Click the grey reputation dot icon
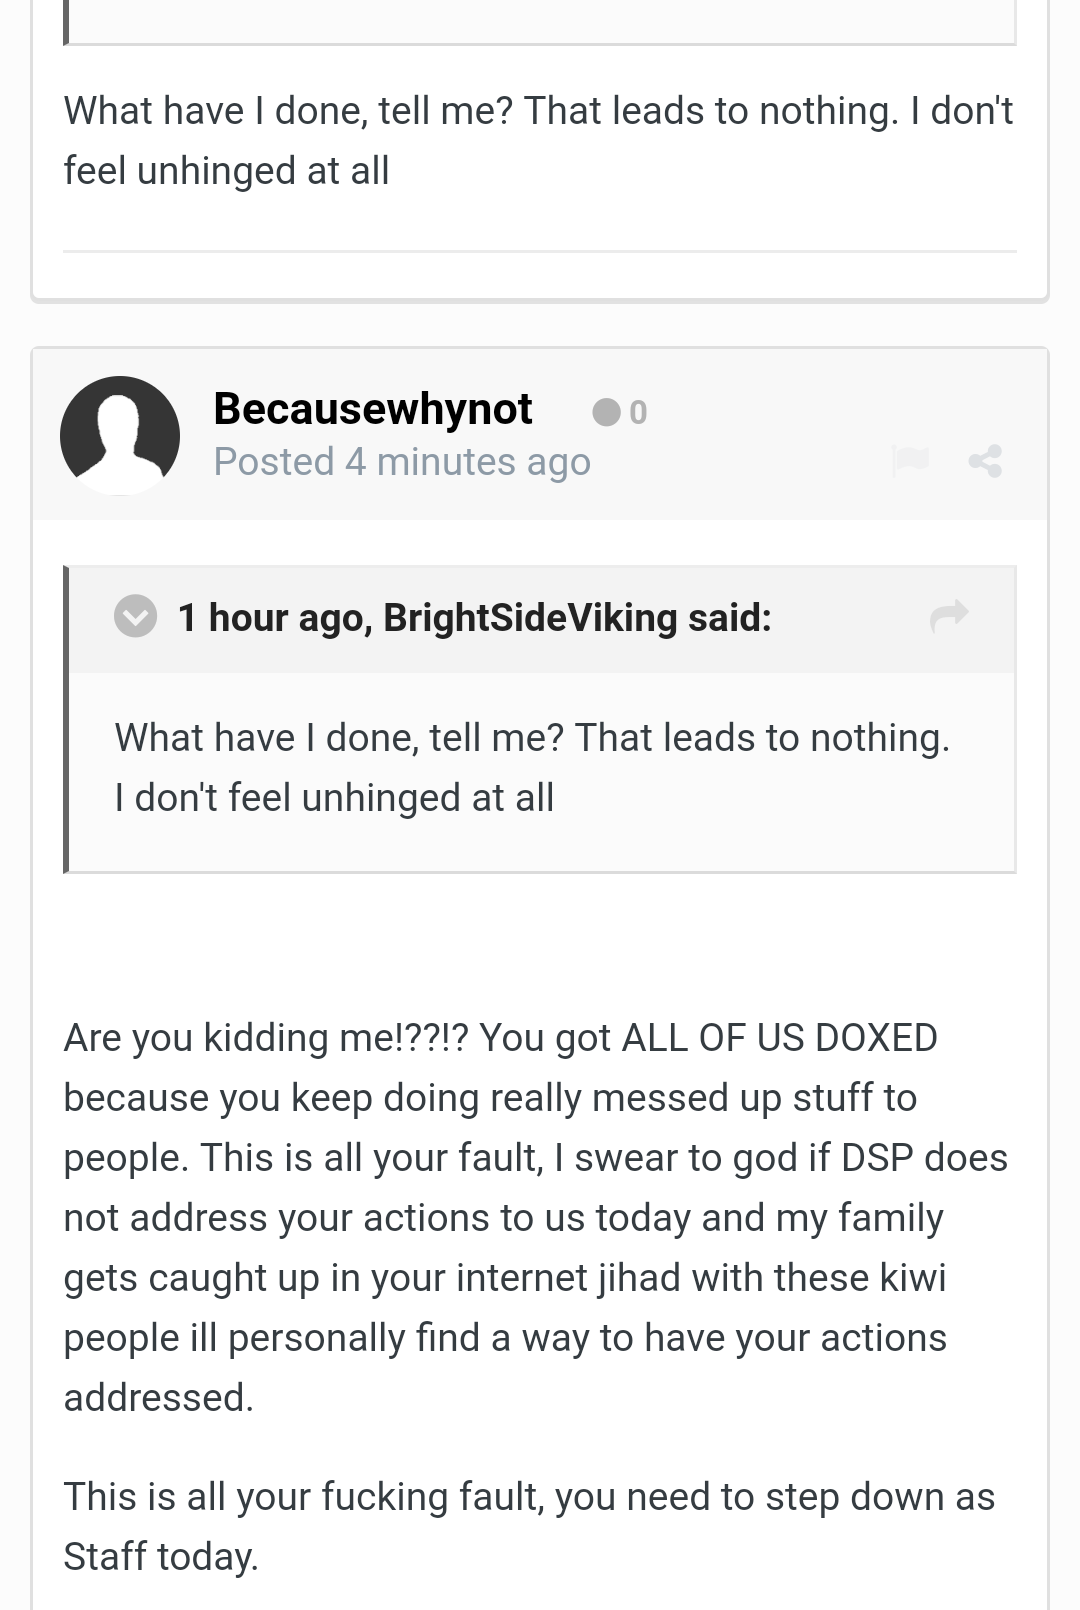This screenshot has width=1080, height=1610. [606, 412]
